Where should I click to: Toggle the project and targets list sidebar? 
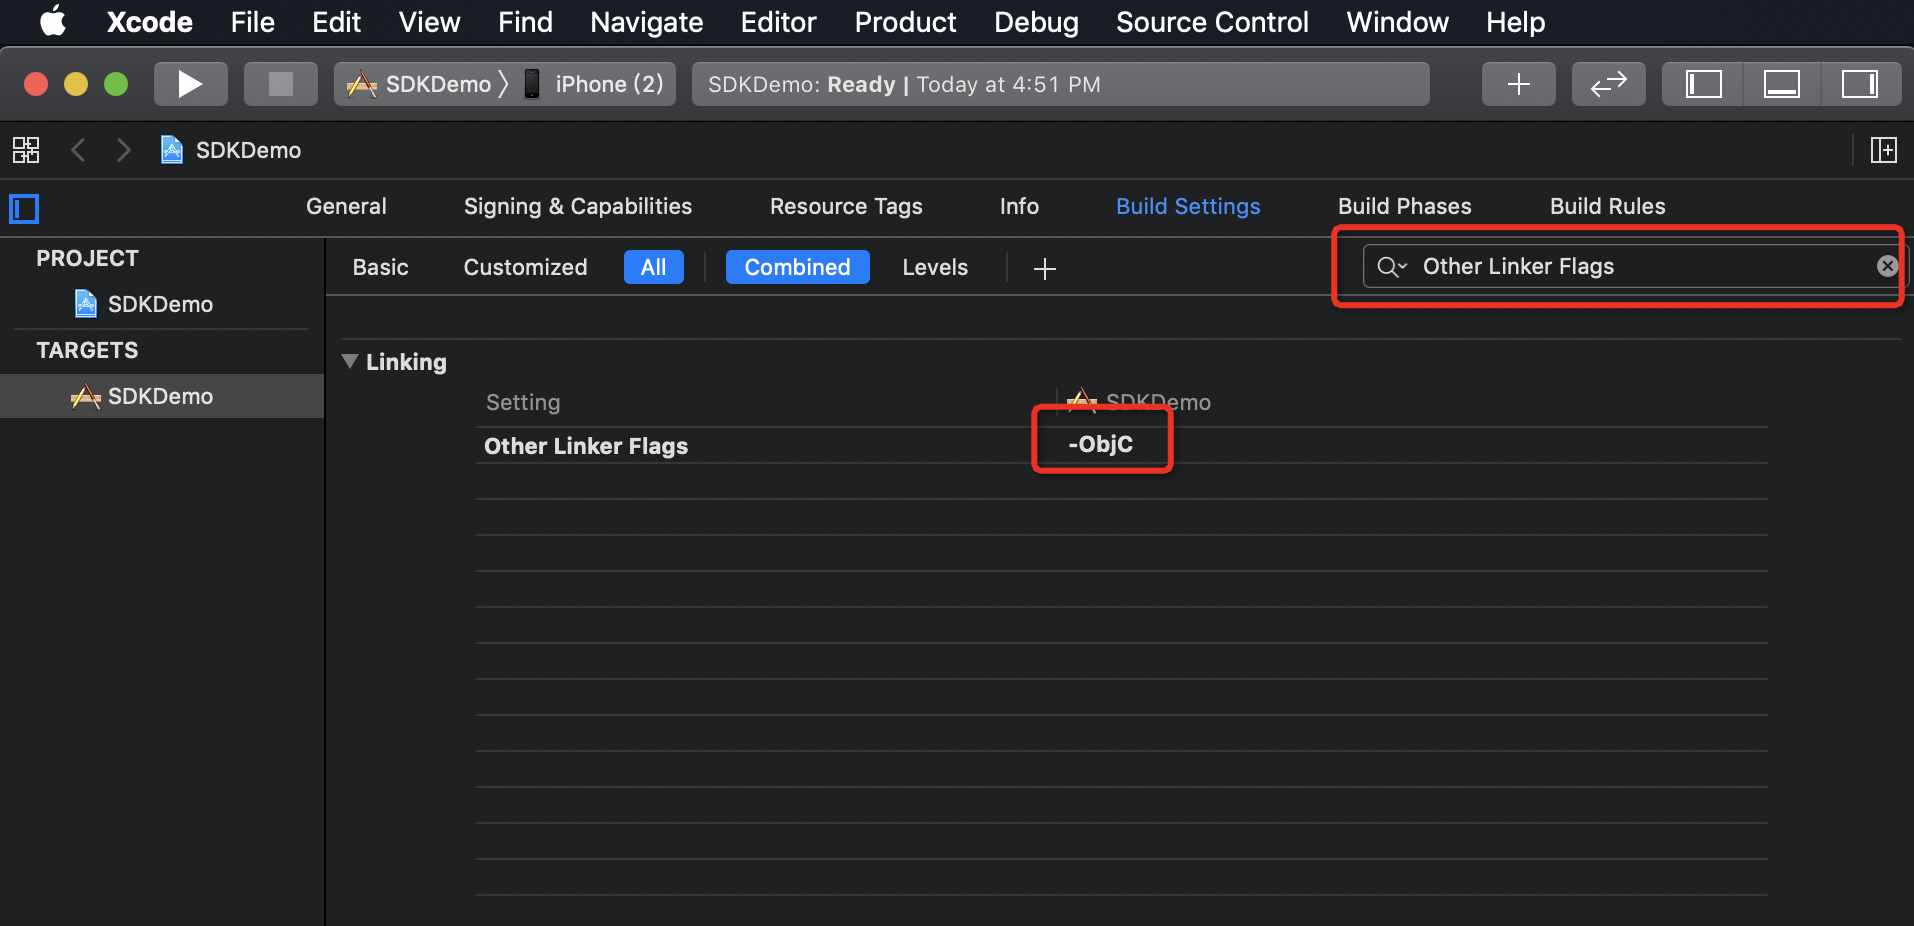24,208
